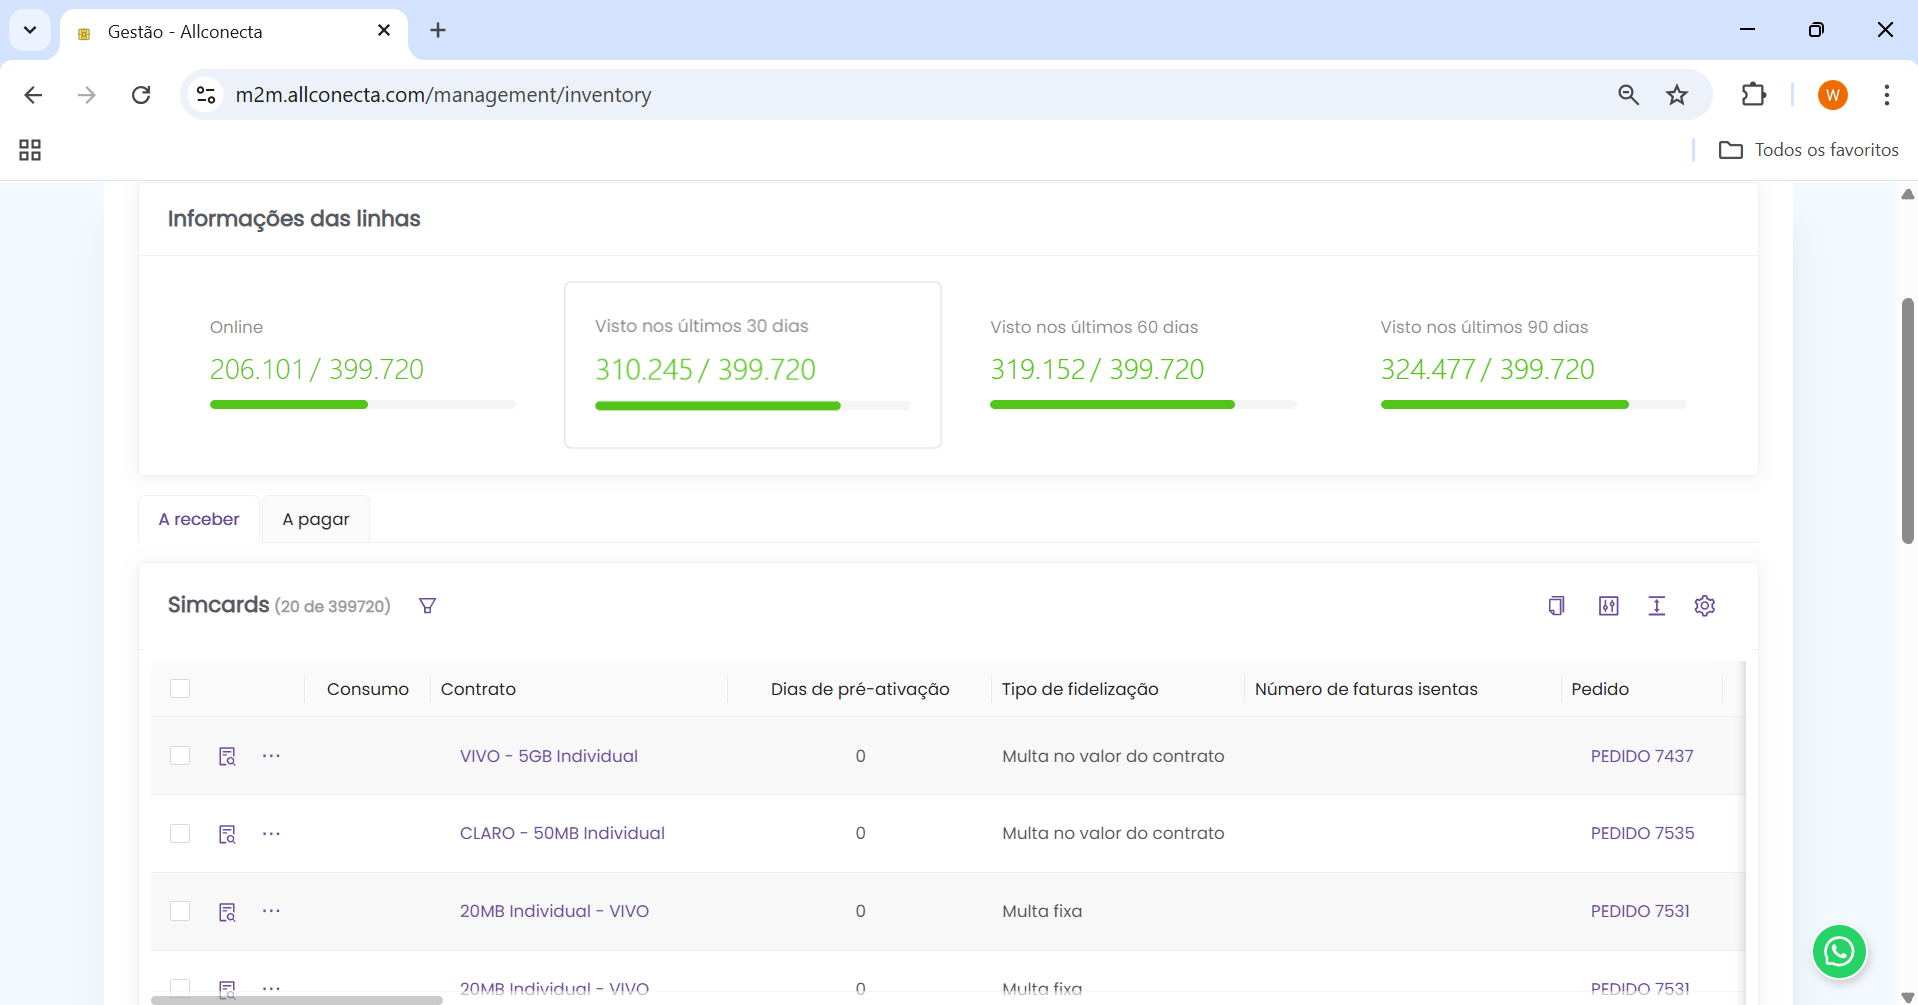Click the copy icon in Simcards toolbar

point(1556,606)
